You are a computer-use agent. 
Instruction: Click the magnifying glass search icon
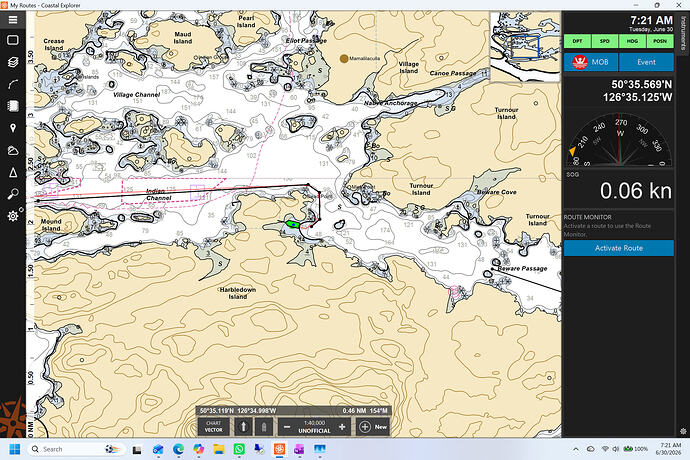coord(13,194)
